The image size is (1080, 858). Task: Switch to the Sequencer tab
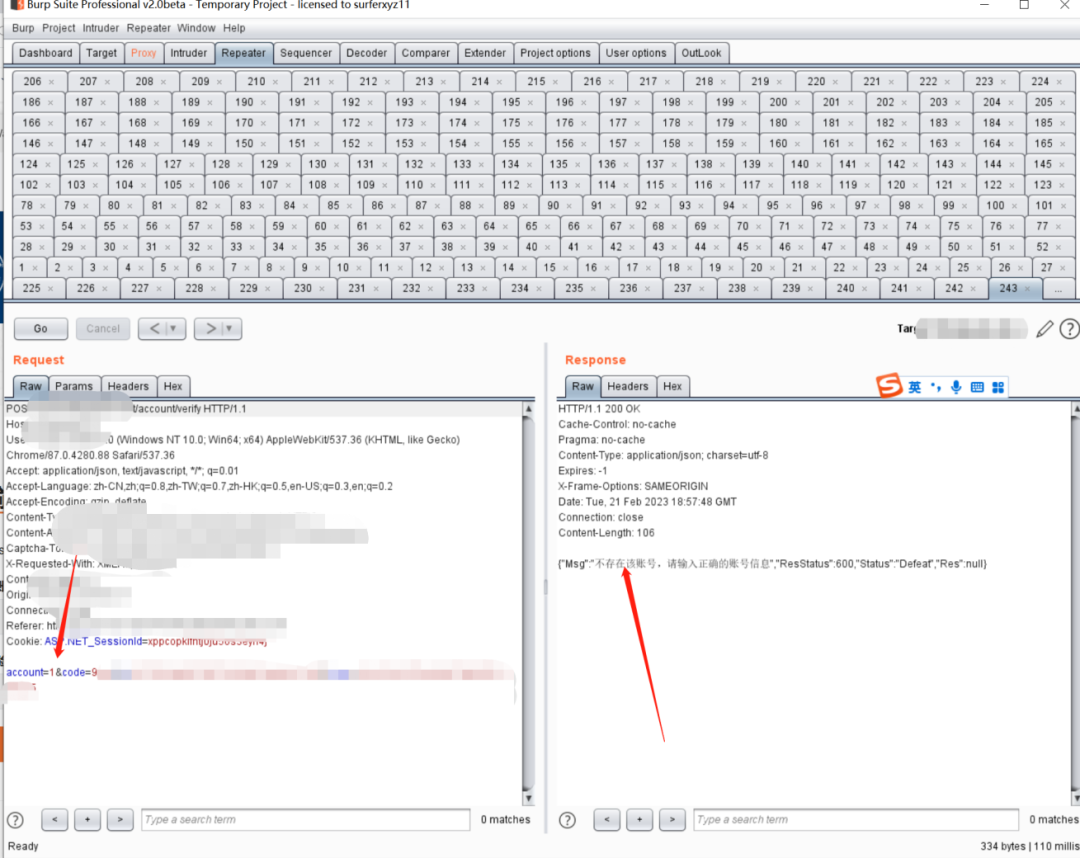point(306,53)
